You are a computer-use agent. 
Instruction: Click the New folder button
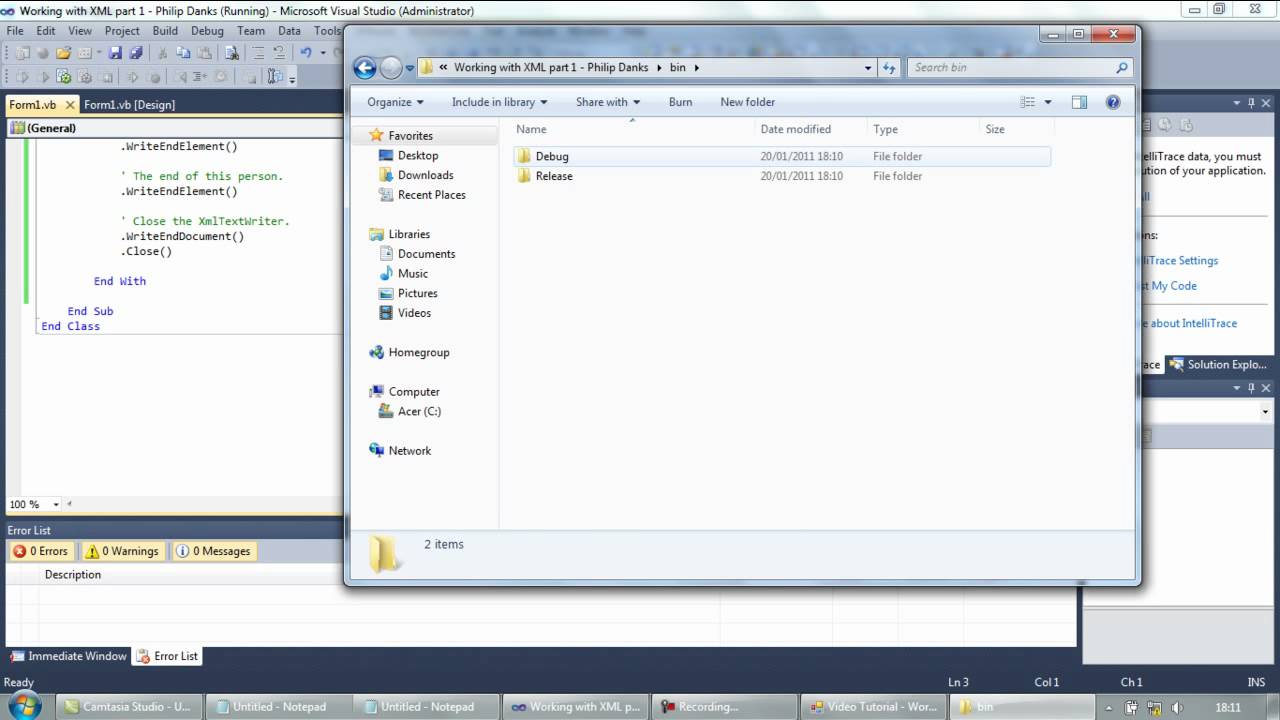click(748, 102)
